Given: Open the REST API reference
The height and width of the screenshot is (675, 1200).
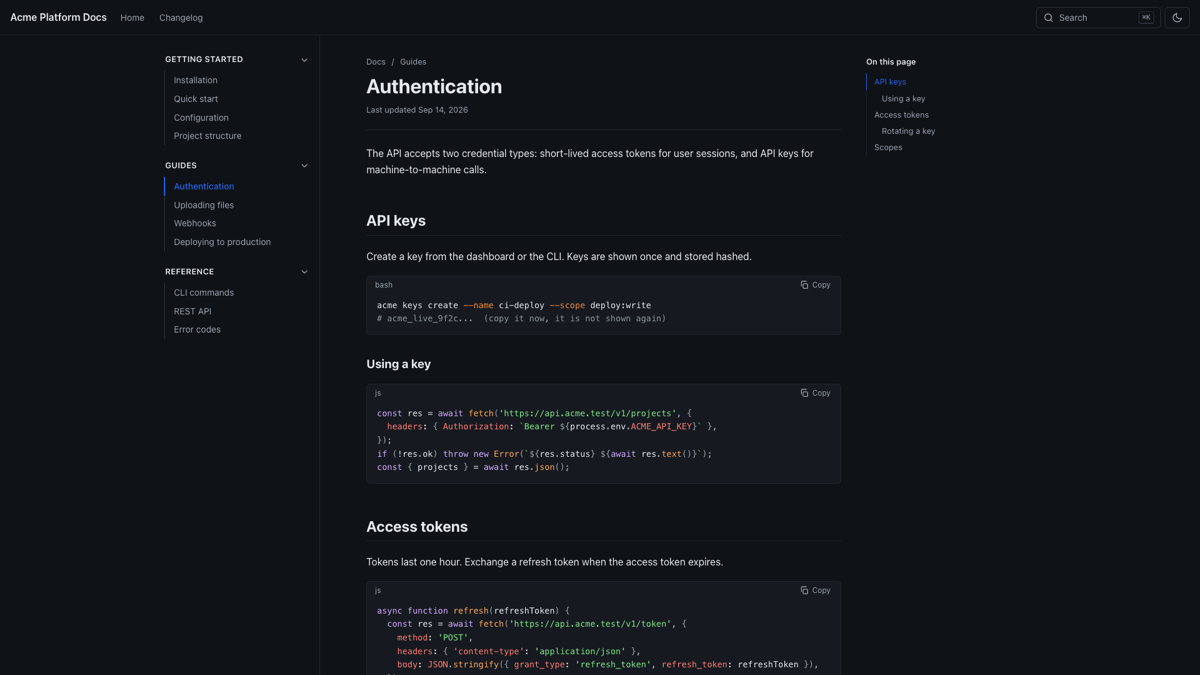Looking at the screenshot, I should pos(192,311).
